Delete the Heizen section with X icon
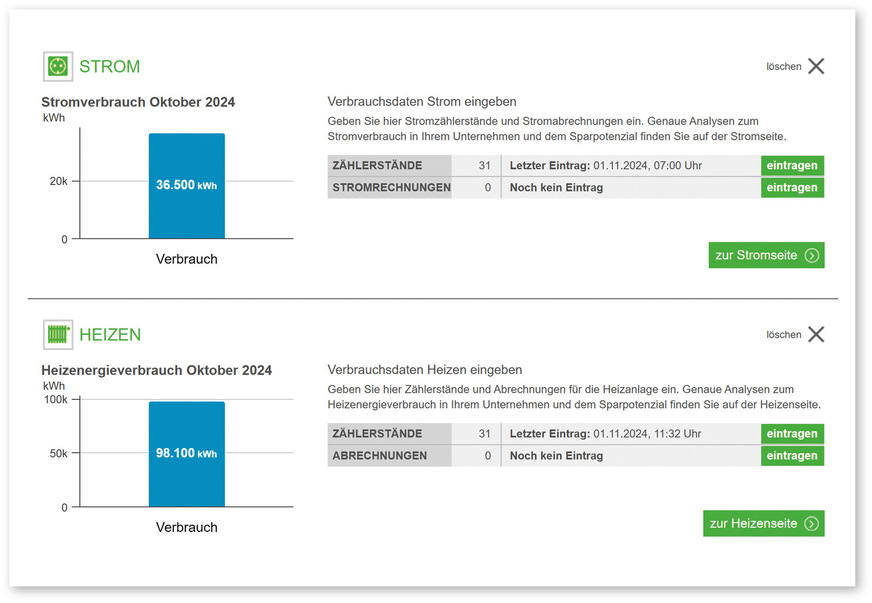Screen dimensions: 872x603 816,335
